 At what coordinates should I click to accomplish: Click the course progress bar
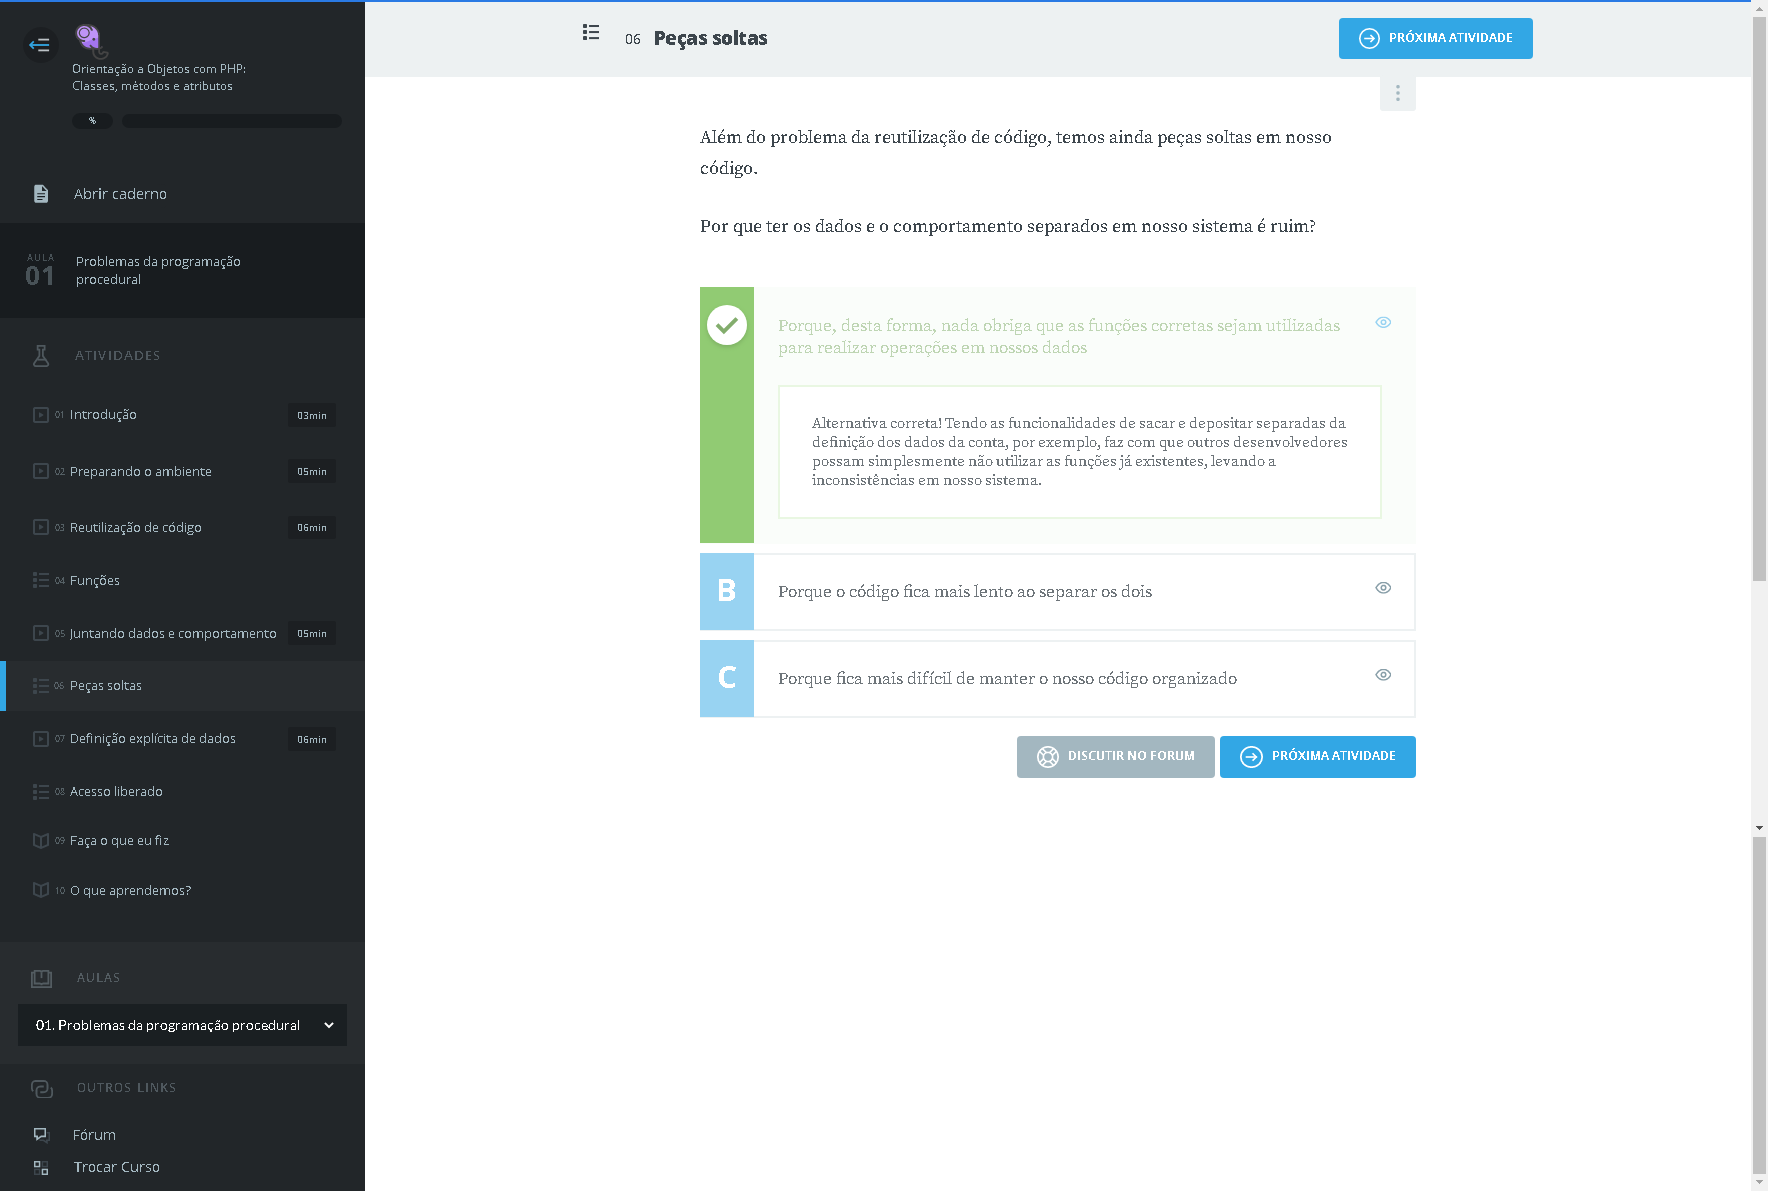(231, 121)
